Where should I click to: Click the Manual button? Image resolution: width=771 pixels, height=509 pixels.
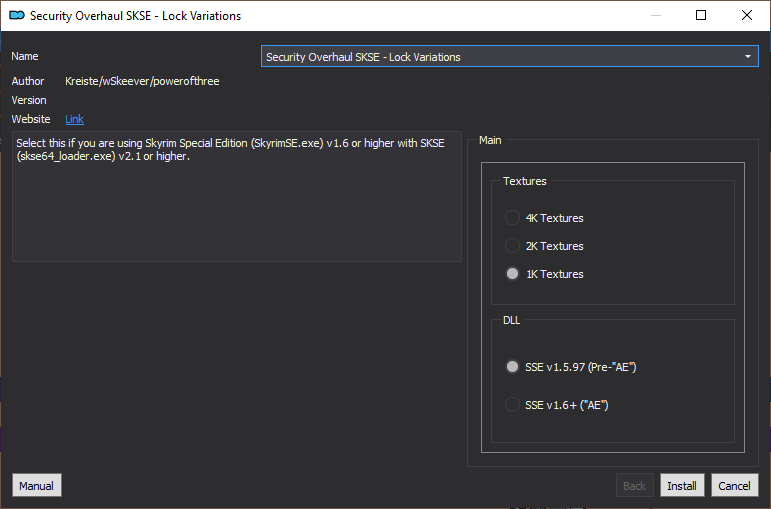click(x=37, y=485)
